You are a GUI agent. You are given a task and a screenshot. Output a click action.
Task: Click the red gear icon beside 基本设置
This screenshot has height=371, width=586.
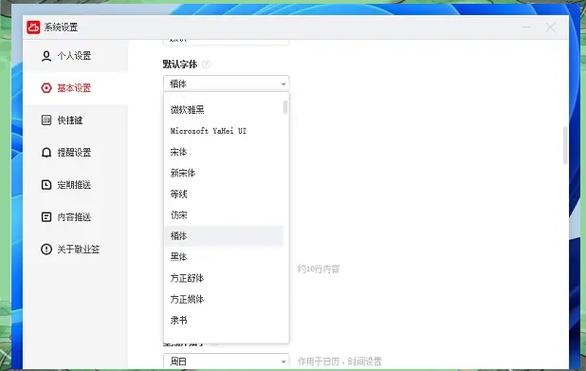coord(46,88)
